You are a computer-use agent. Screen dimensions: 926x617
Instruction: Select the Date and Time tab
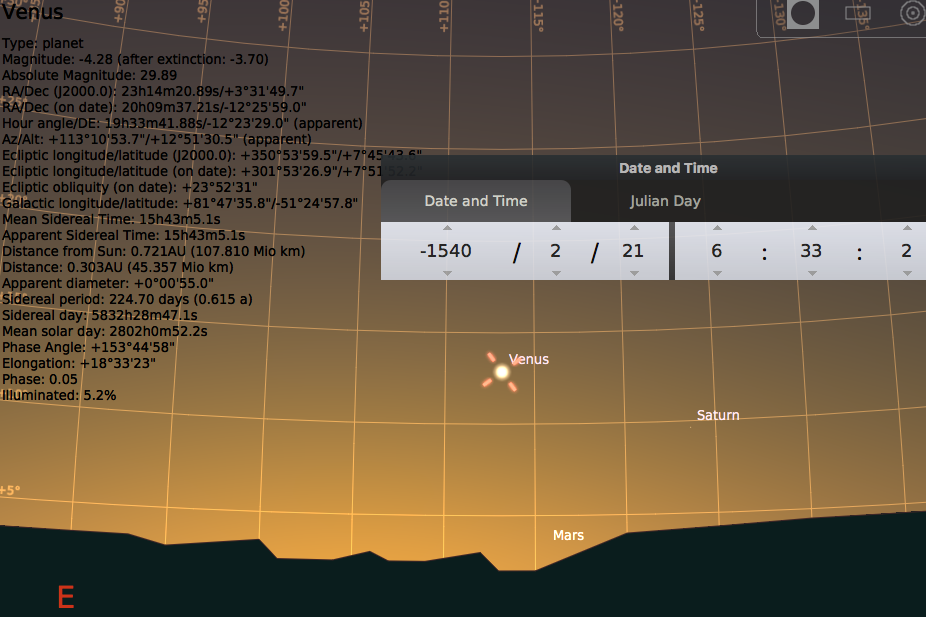pos(476,201)
